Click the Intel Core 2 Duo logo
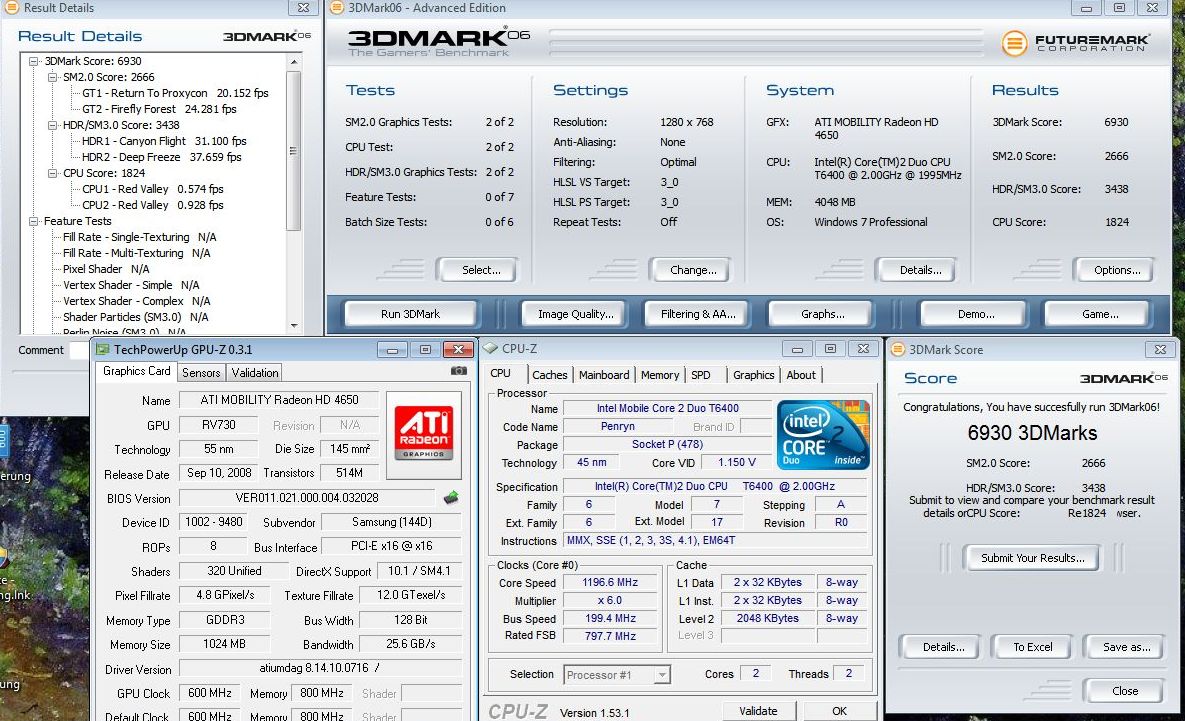The height and width of the screenshot is (721, 1185). [x=823, y=435]
